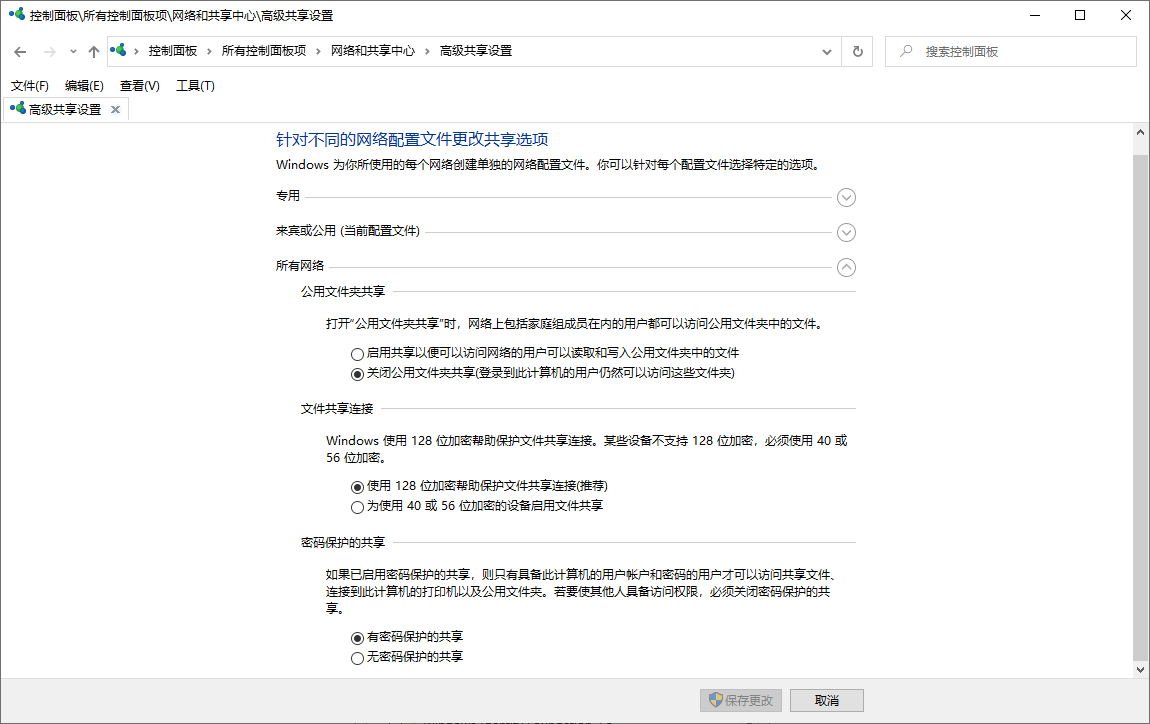Click the 高级共享设置 breadcrumb
The height and width of the screenshot is (724, 1150).
(475, 51)
